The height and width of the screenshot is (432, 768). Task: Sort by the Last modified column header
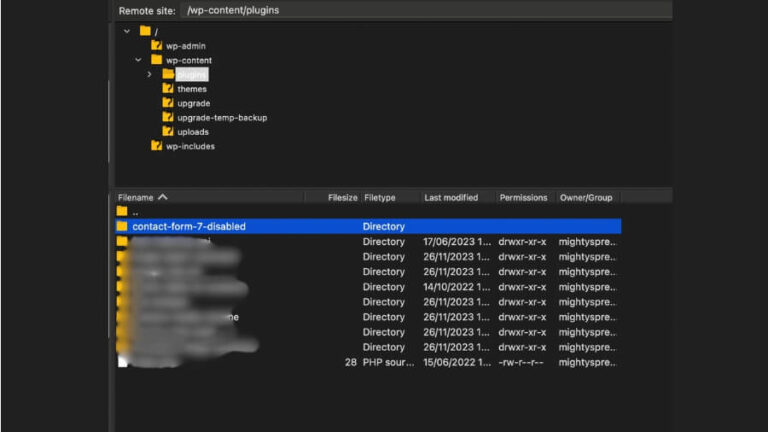pos(450,198)
